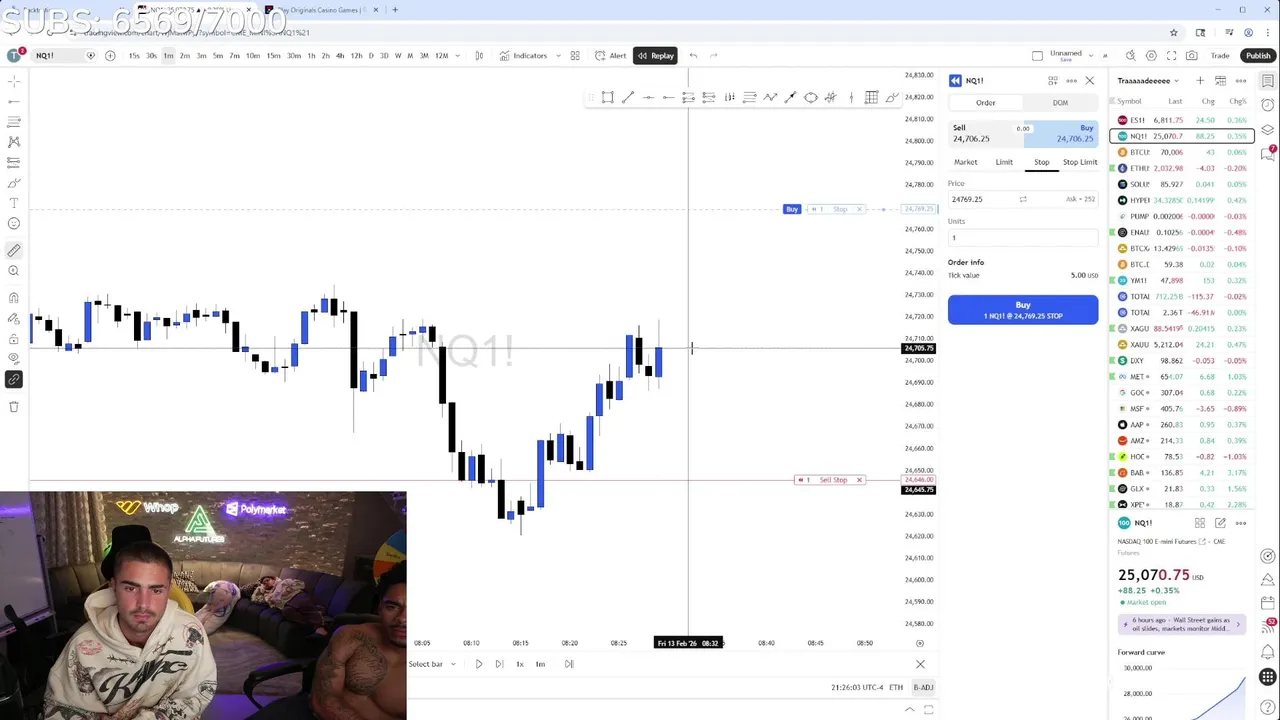This screenshot has width=1280, height=720.
Task: Open Indicator templates grid icon
Action: (x=575, y=56)
